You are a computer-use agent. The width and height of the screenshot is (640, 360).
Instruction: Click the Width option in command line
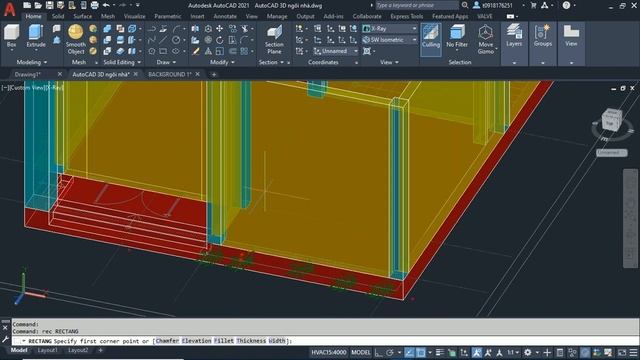[277, 341]
